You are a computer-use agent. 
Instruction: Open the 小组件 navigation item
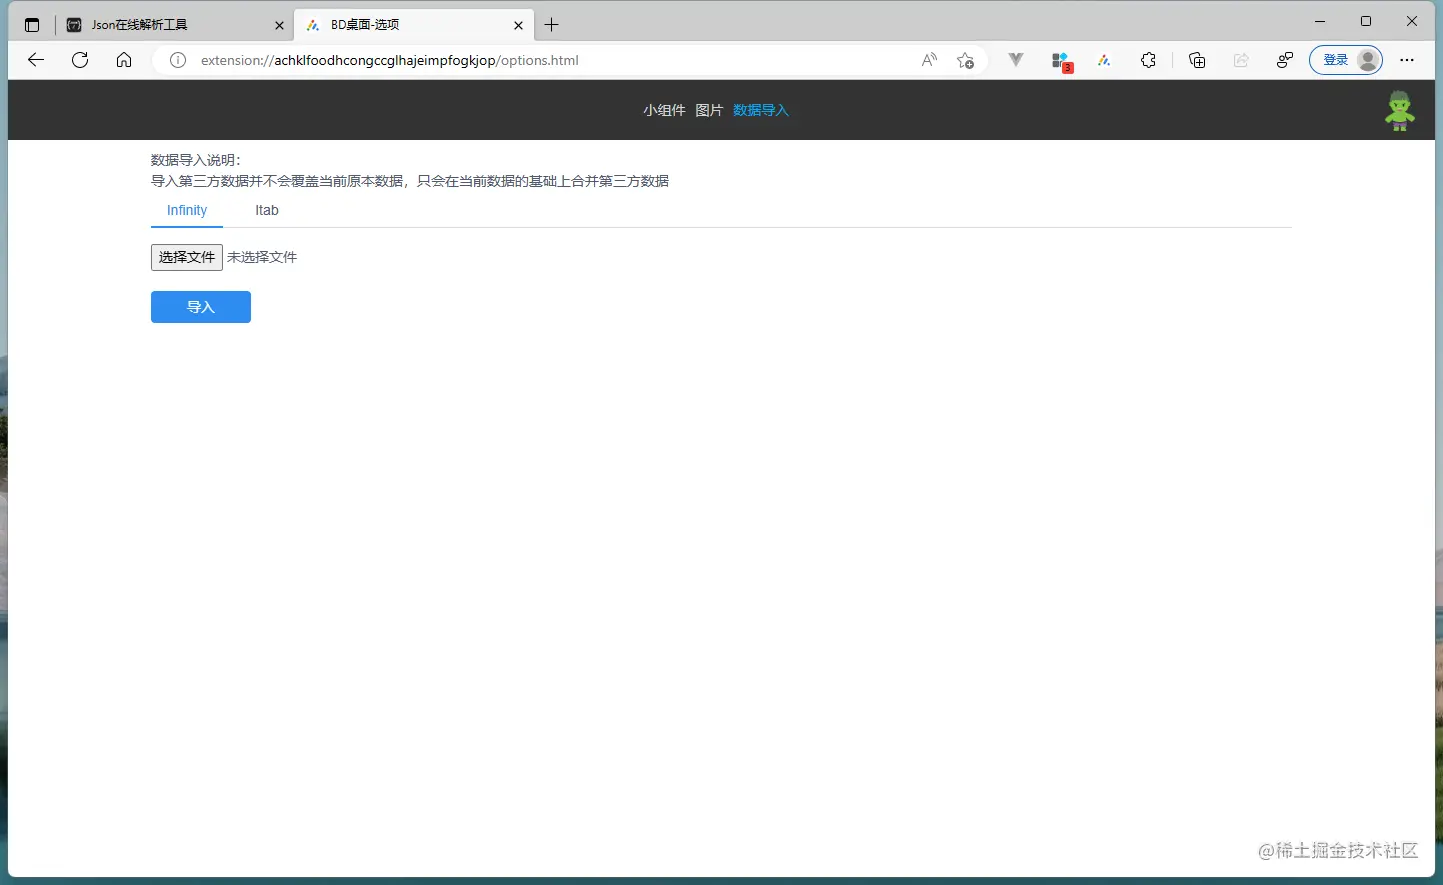[664, 110]
